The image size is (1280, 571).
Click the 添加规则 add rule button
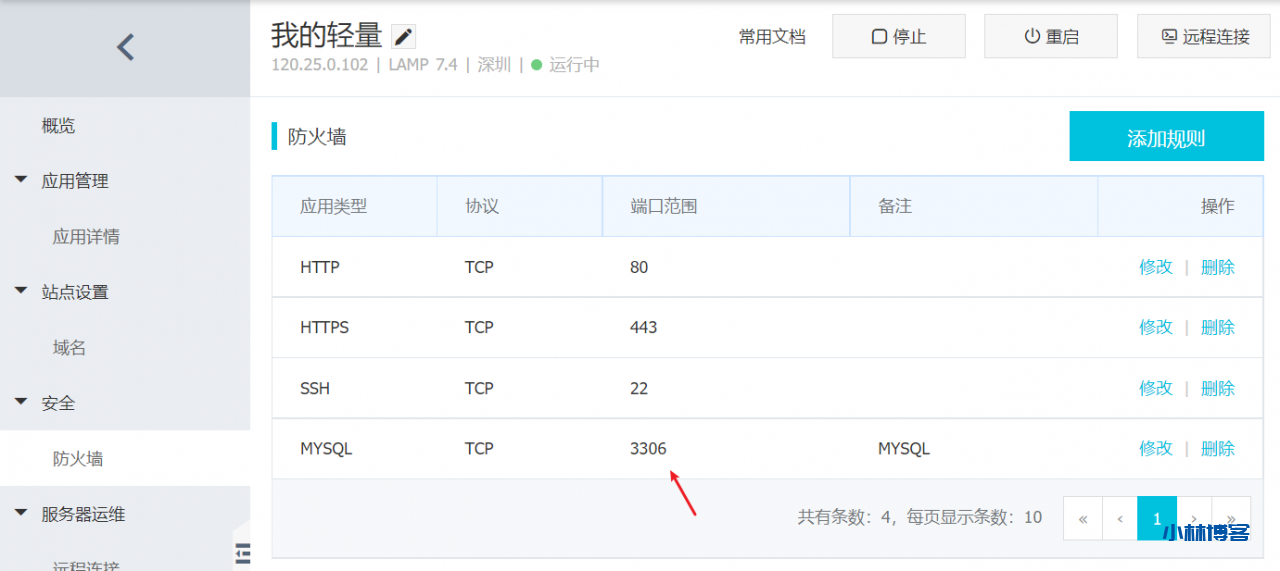[1166, 137]
